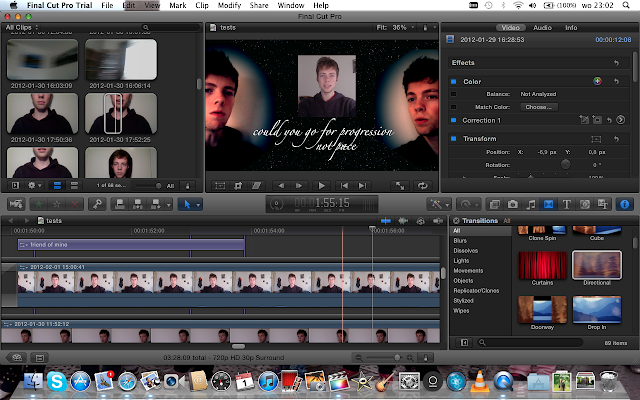Click the Color wheel badge icon
The height and width of the screenshot is (400, 640).
pyautogui.click(x=597, y=81)
